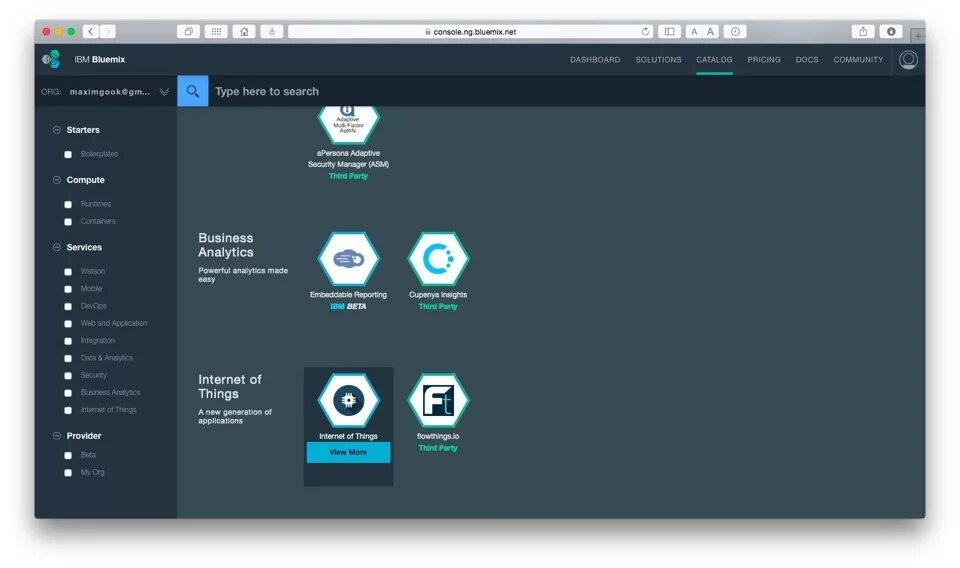Show Safari downloads icon
Screen dimensions: 960x568
click(x=891, y=31)
